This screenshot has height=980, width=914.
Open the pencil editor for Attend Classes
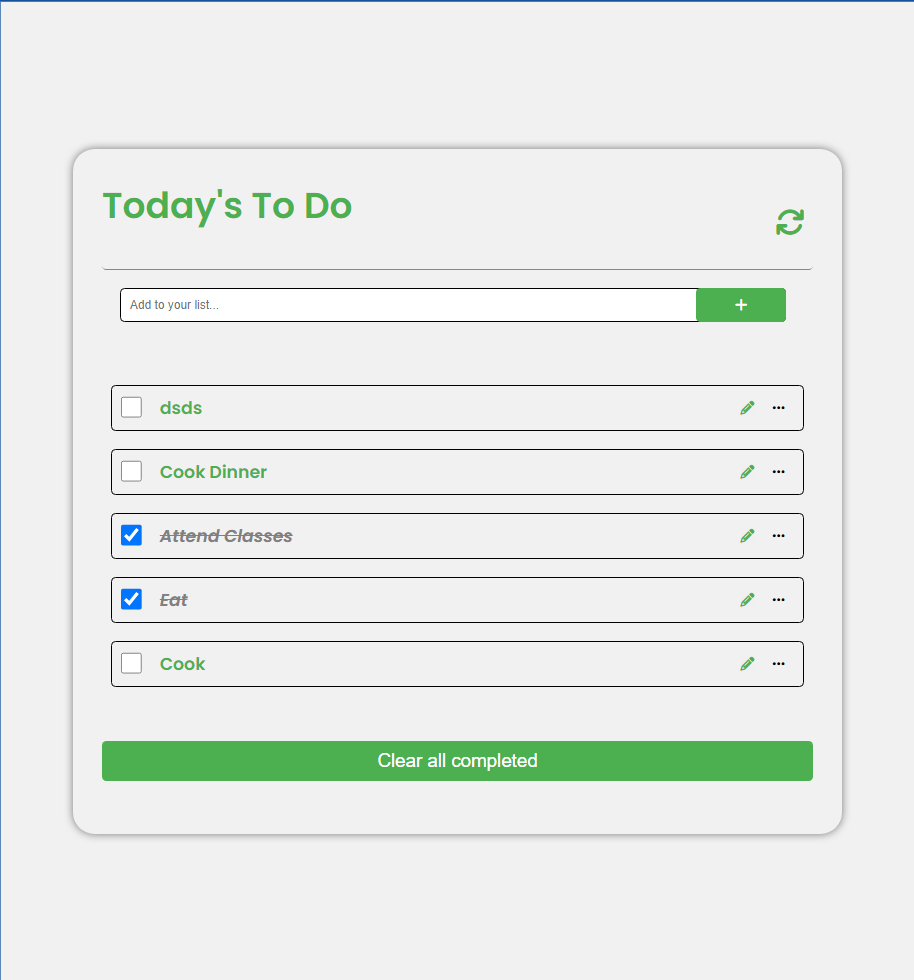click(747, 535)
